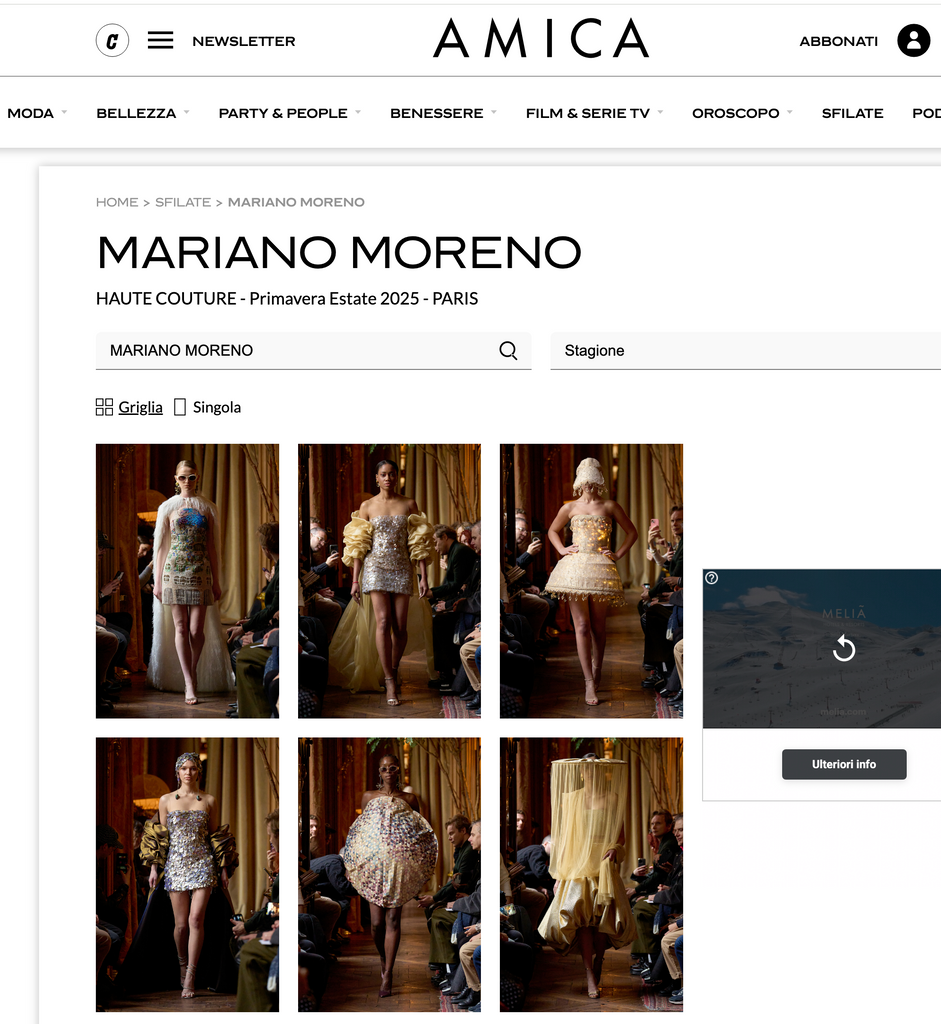941x1024 pixels.
Task: Click the SFILATE breadcrumb
Action: (x=183, y=202)
